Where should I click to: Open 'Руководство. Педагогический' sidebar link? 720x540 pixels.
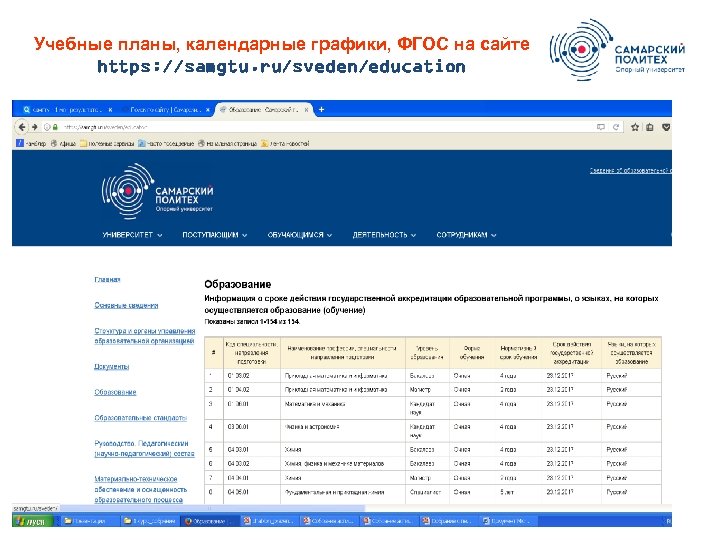pos(144,449)
